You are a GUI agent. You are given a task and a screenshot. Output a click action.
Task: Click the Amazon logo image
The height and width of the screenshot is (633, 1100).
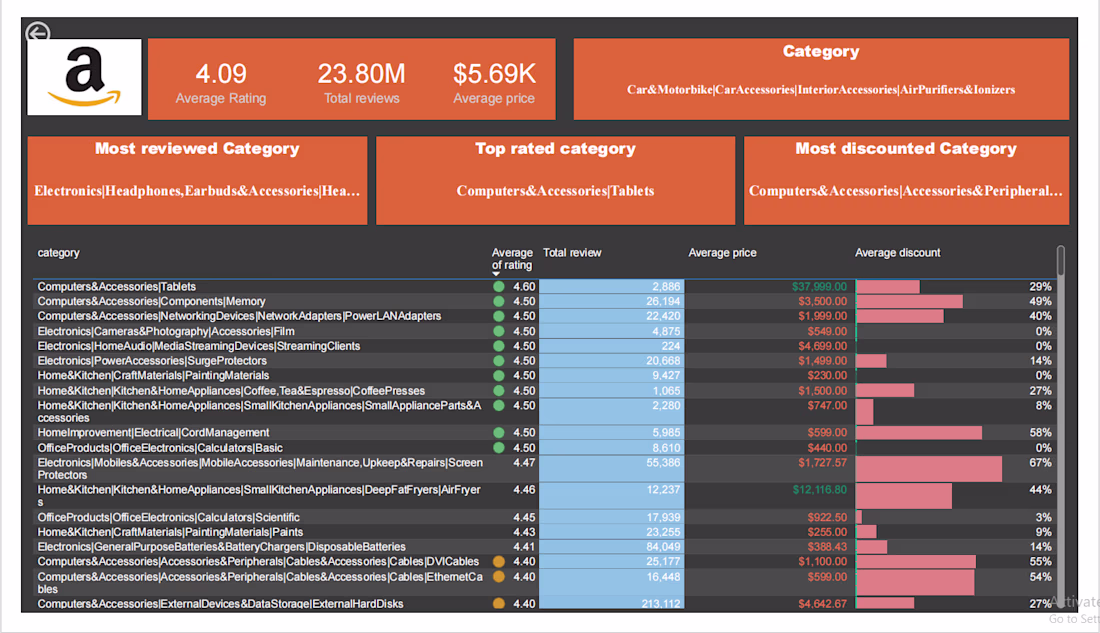coord(84,76)
